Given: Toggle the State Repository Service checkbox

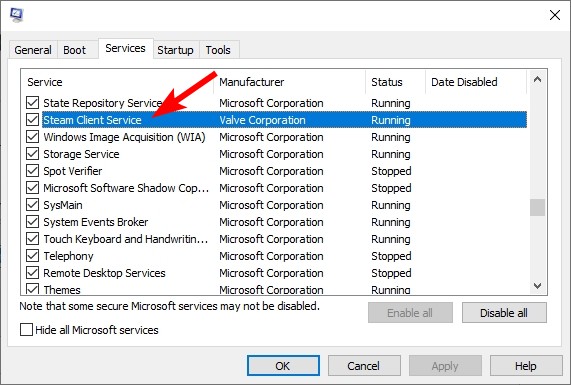Looking at the screenshot, I should 32,102.
